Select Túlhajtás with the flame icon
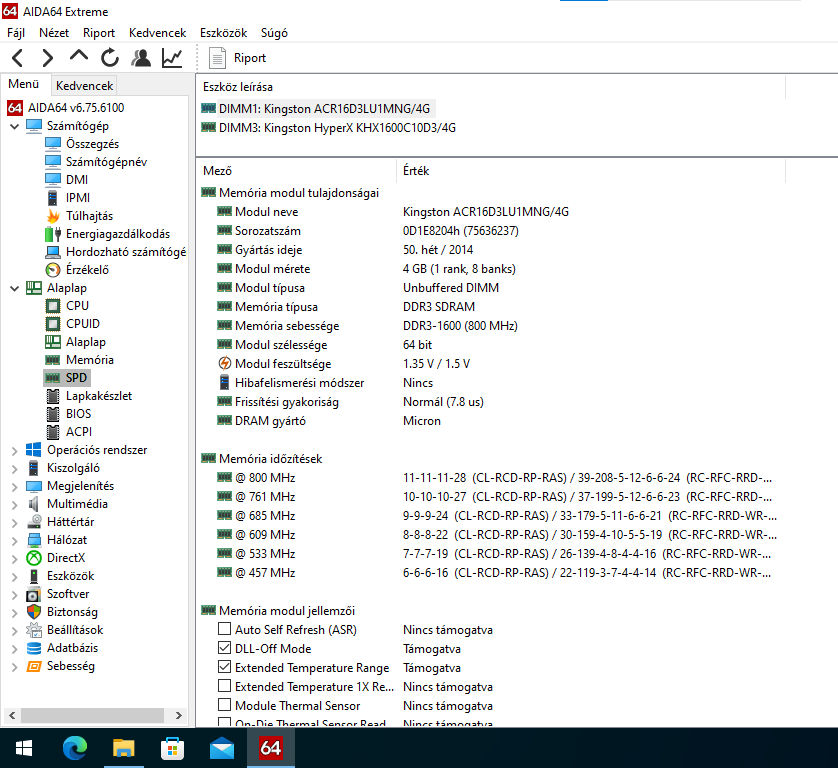 coord(89,216)
